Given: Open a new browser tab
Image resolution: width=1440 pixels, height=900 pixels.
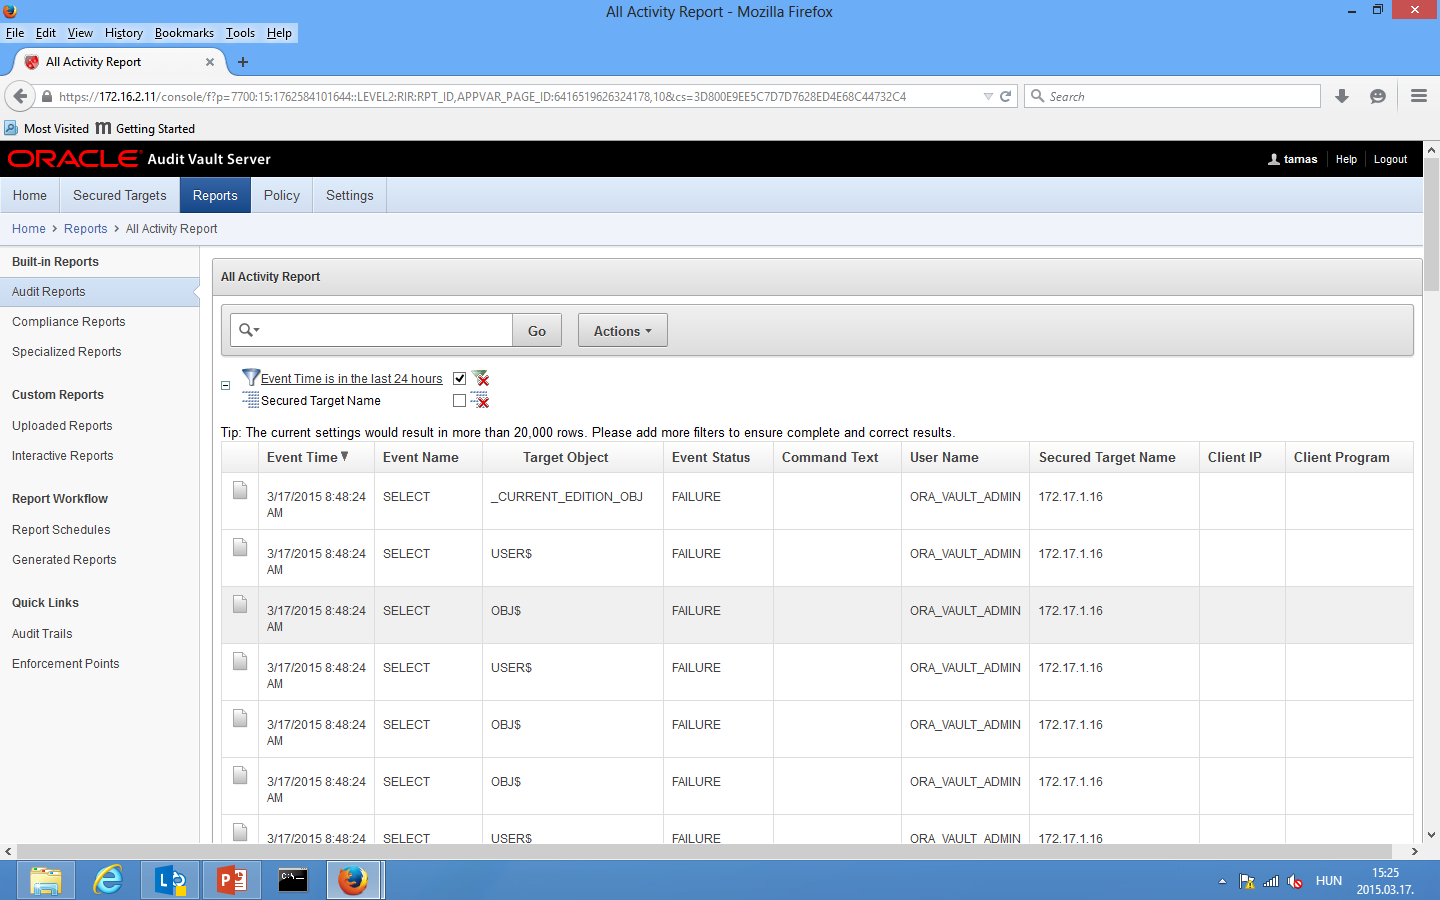Looking at the screenshot, I should pyautogui.click(x=243, y=62).
